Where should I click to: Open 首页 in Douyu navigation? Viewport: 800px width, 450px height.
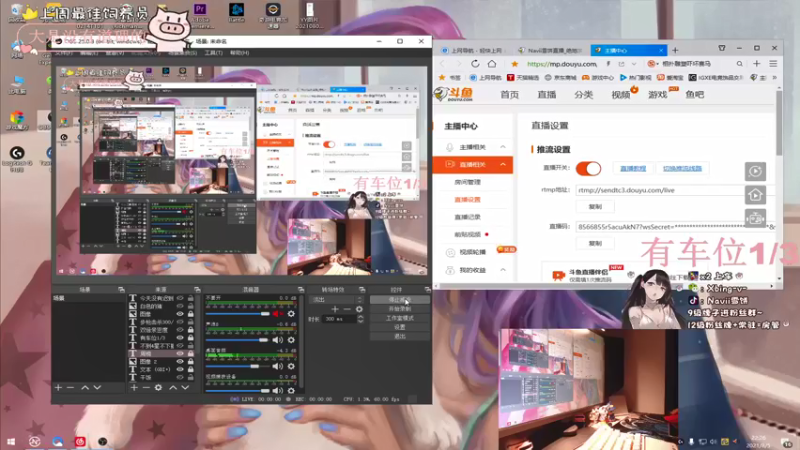click(x=509, y=95)
